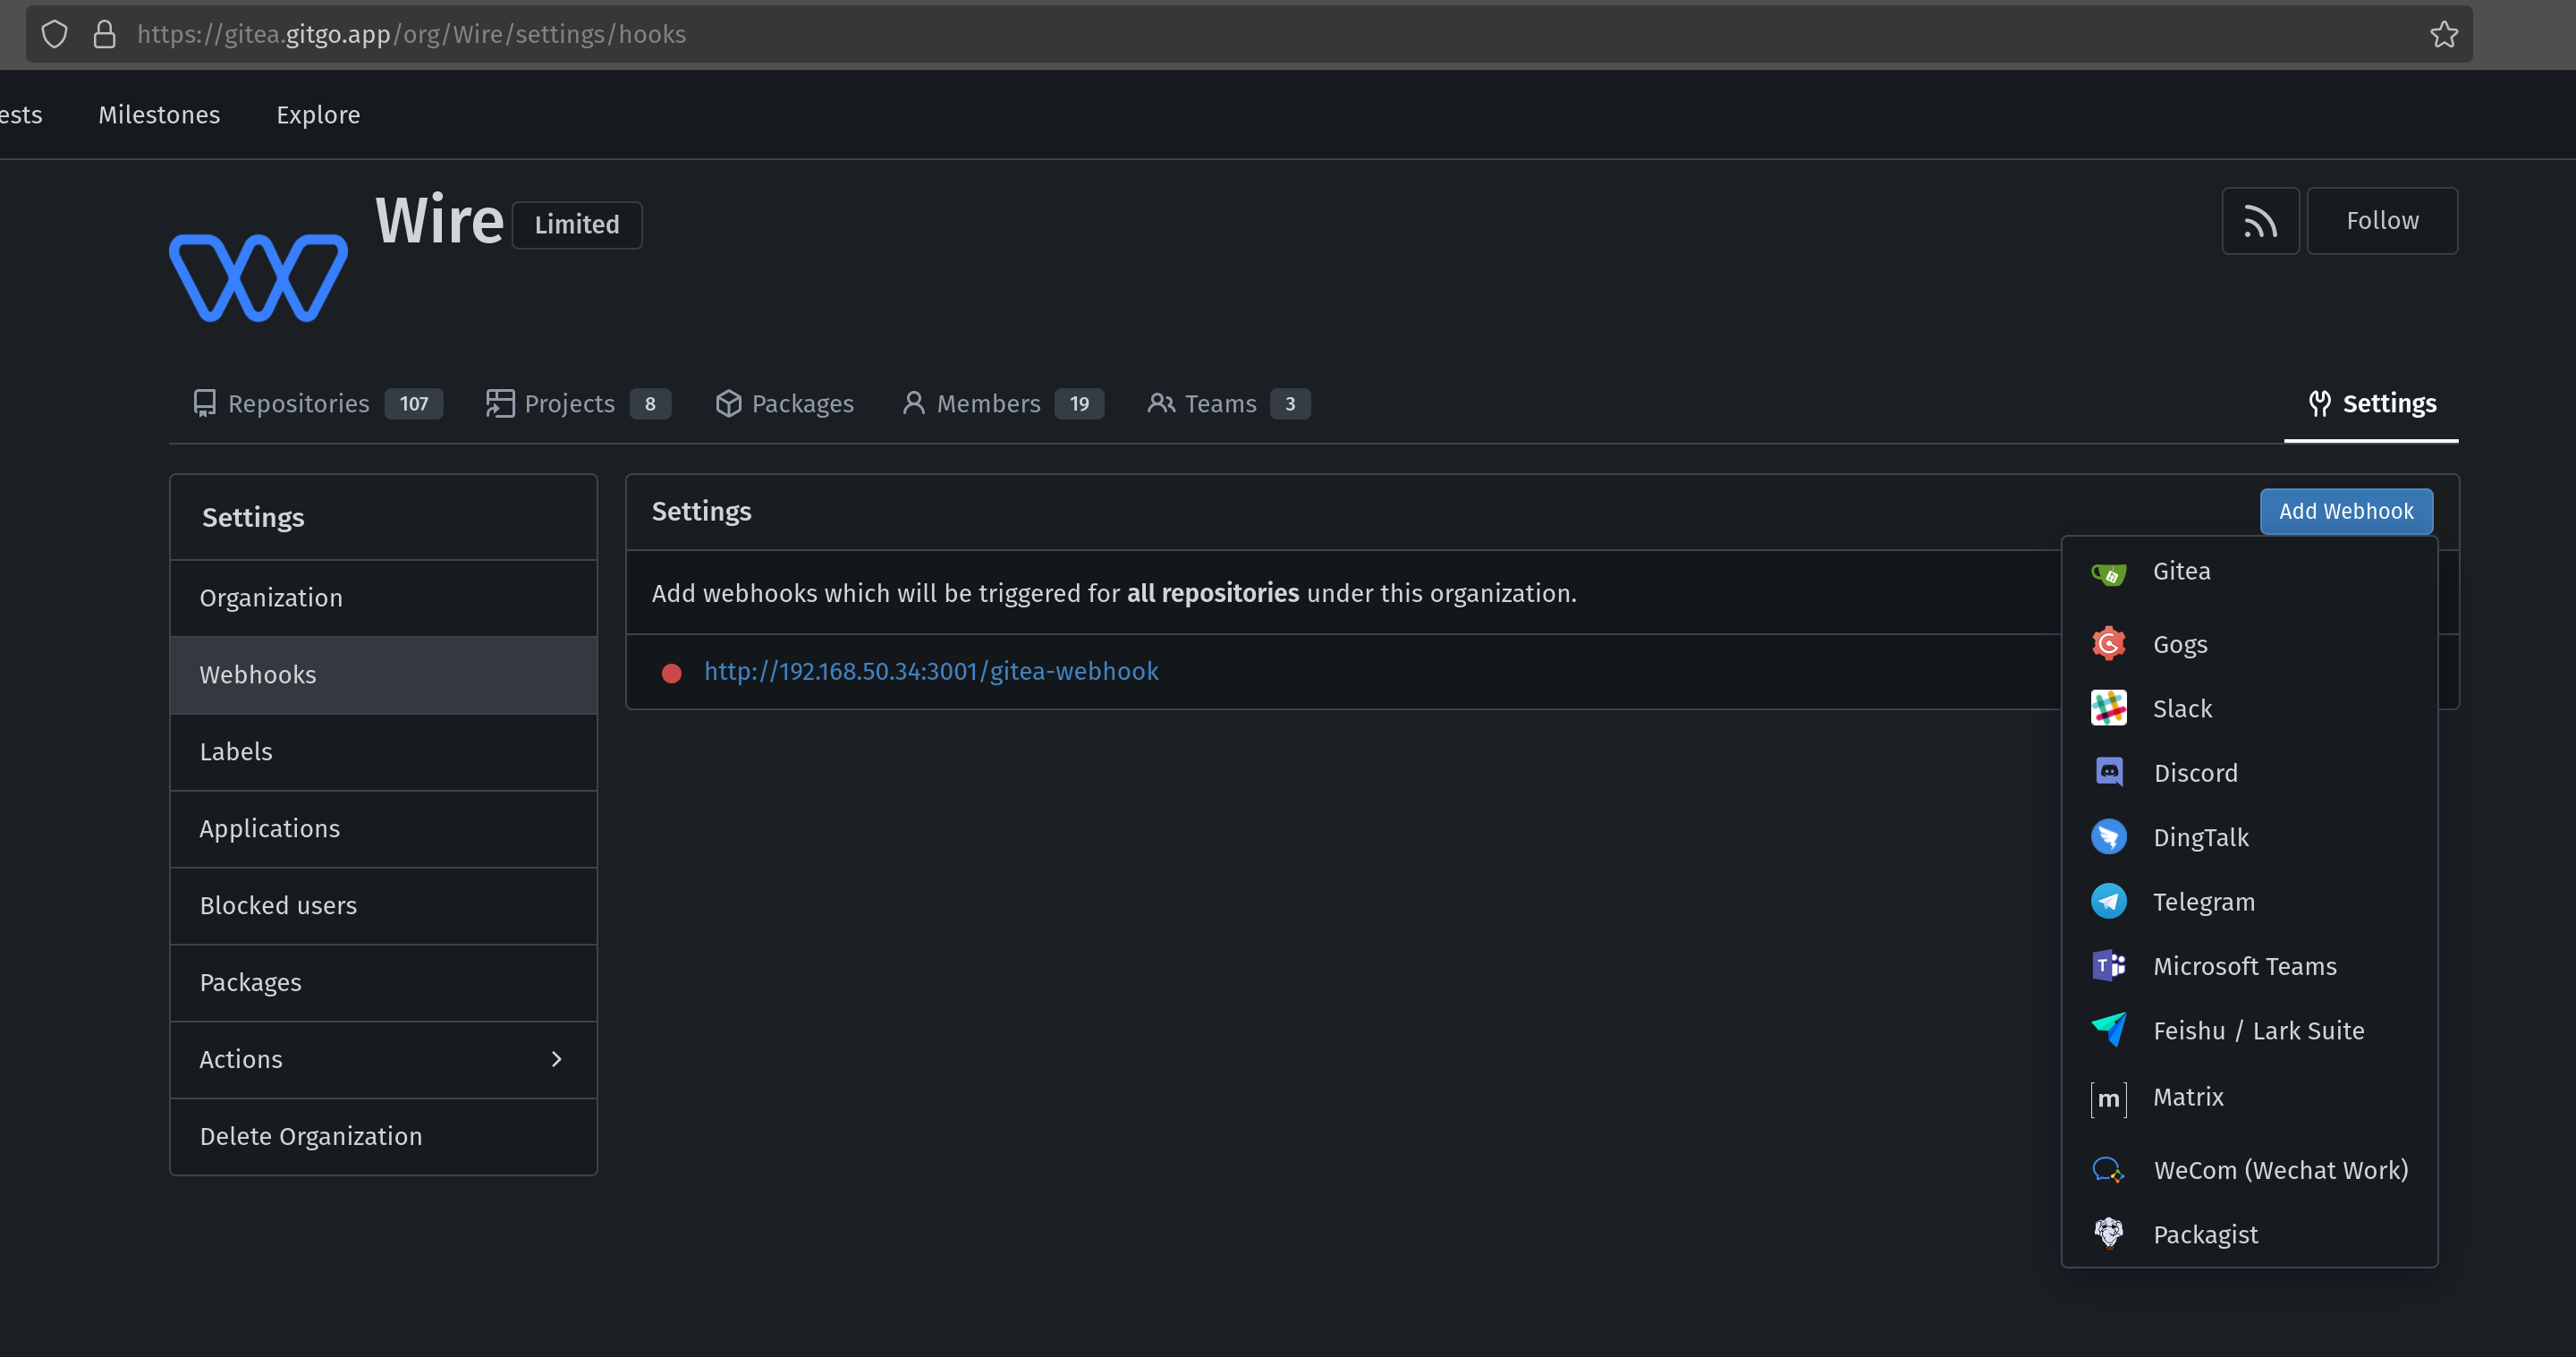The height and width of the screenshot is (1357, 2576).
Task: Click the site lock icon in address bar
Action: click(104, 34)
